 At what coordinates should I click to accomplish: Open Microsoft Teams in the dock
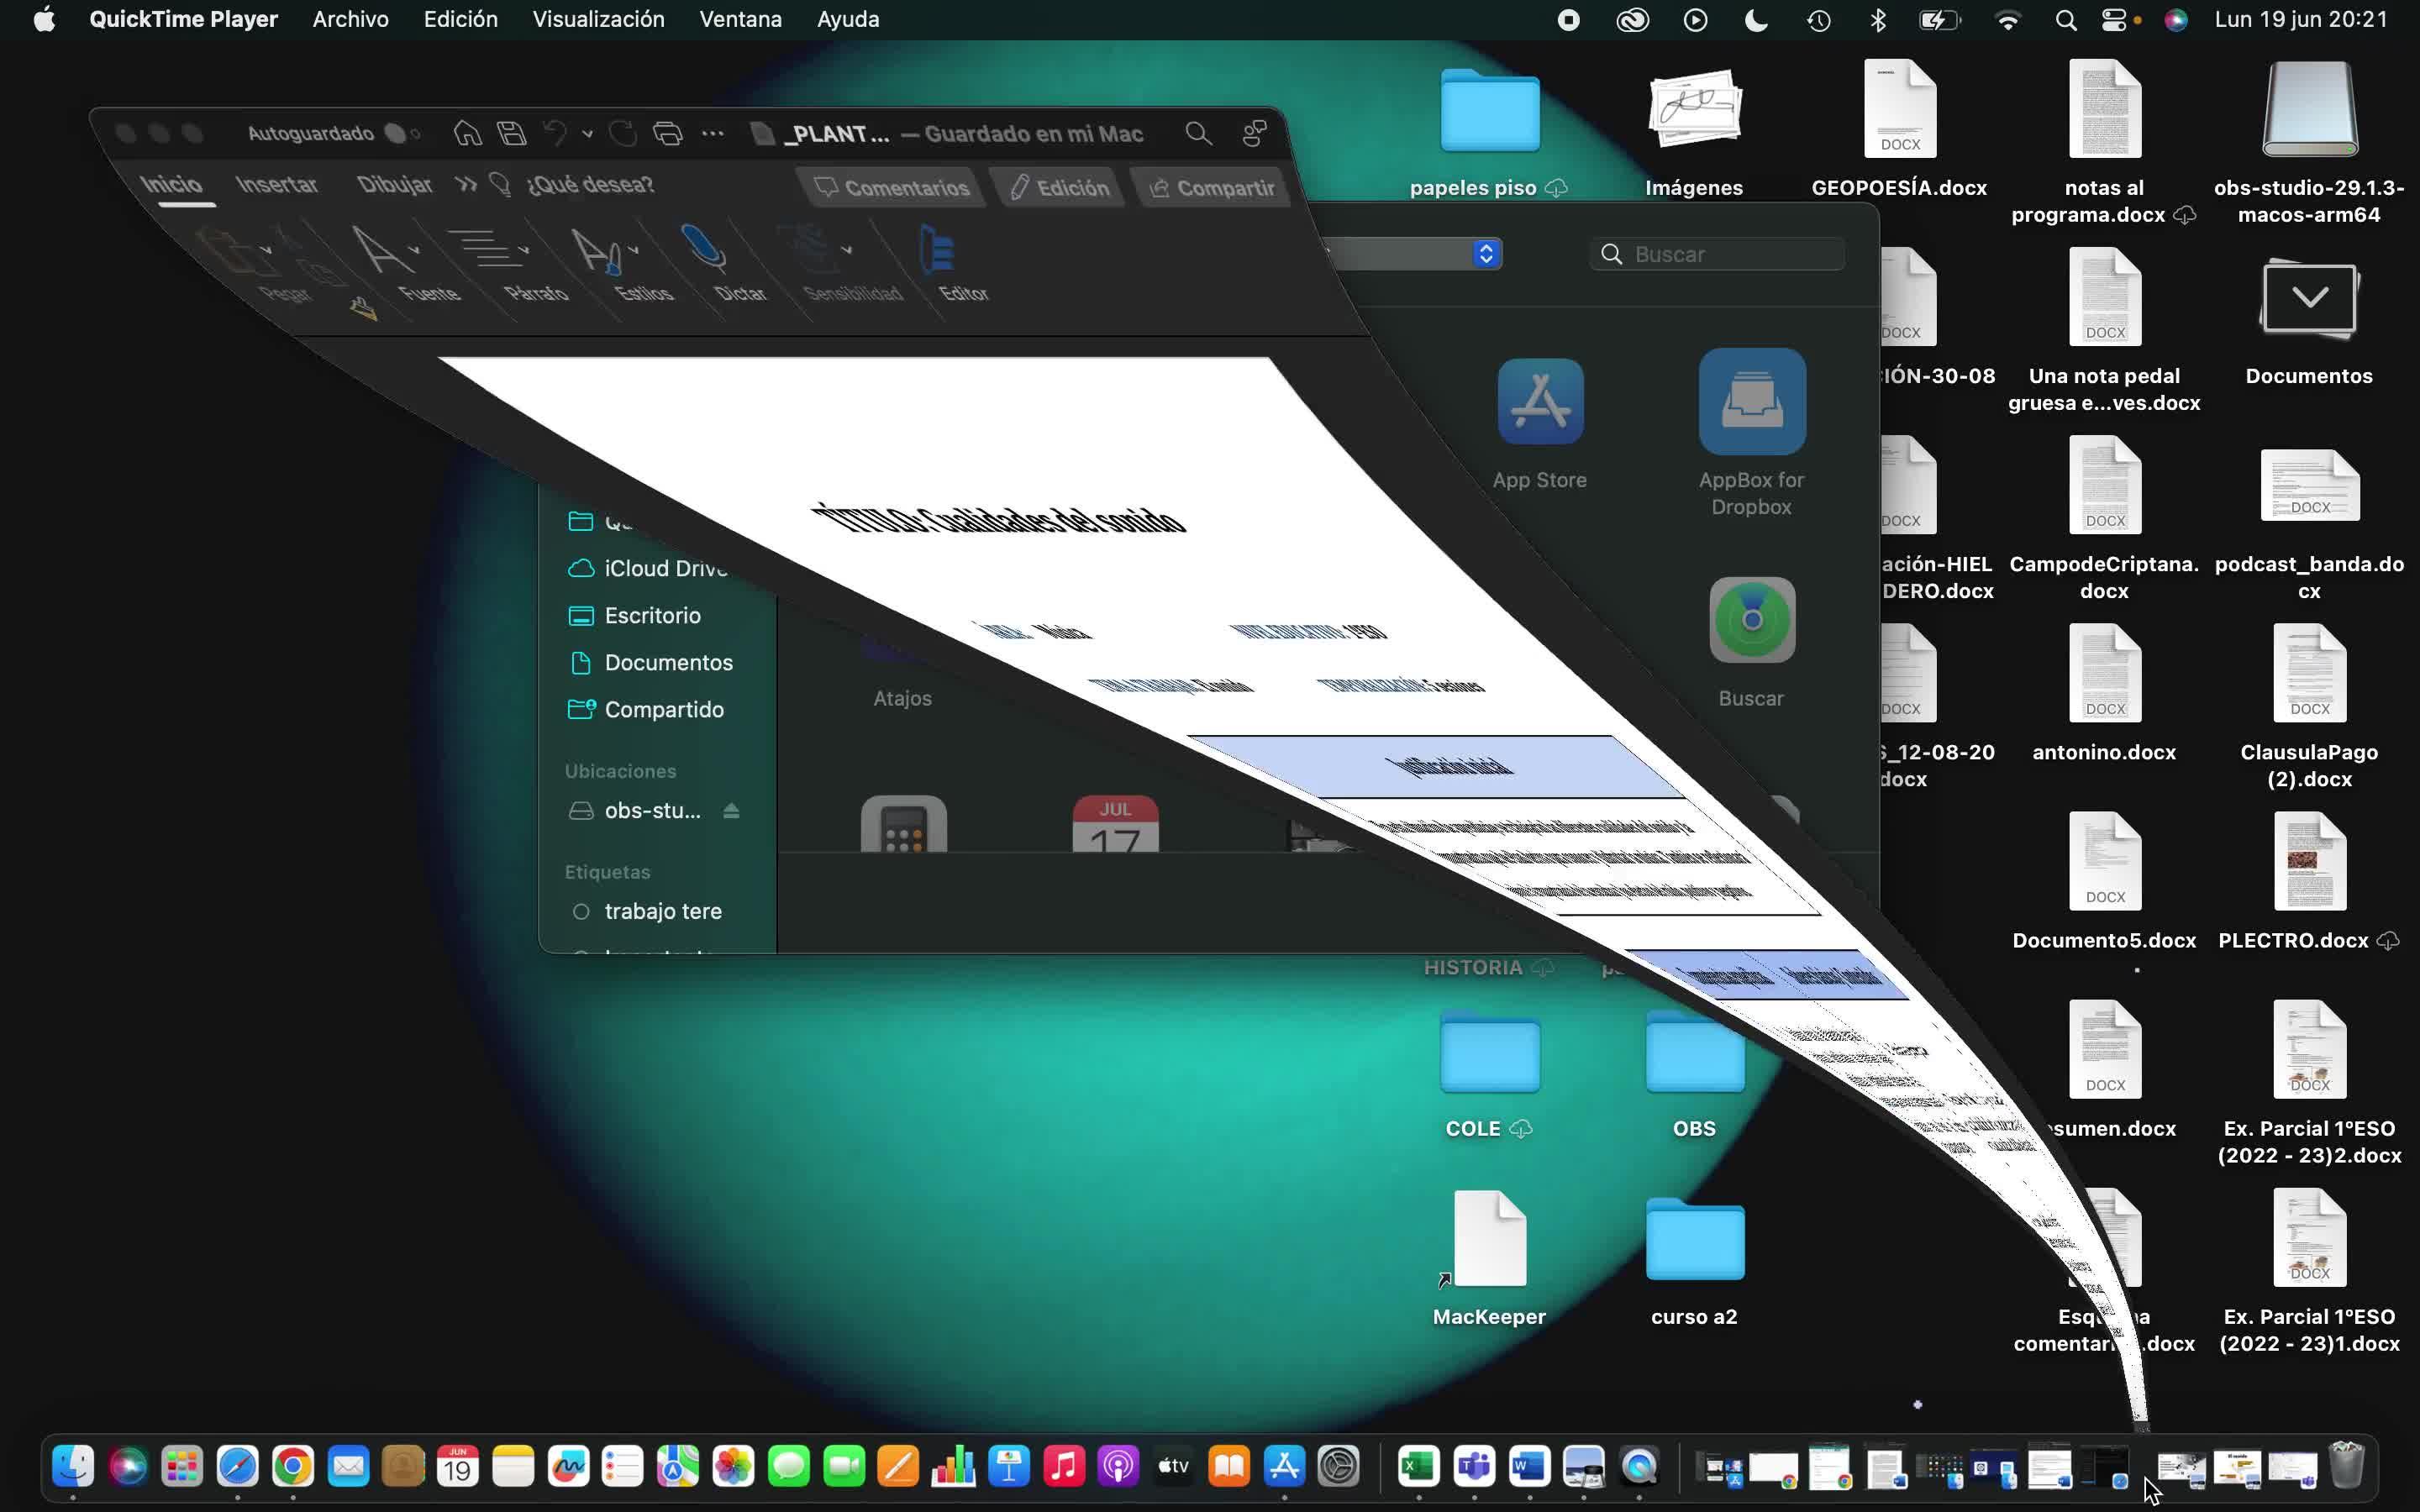click(x=1474, y=1467)
